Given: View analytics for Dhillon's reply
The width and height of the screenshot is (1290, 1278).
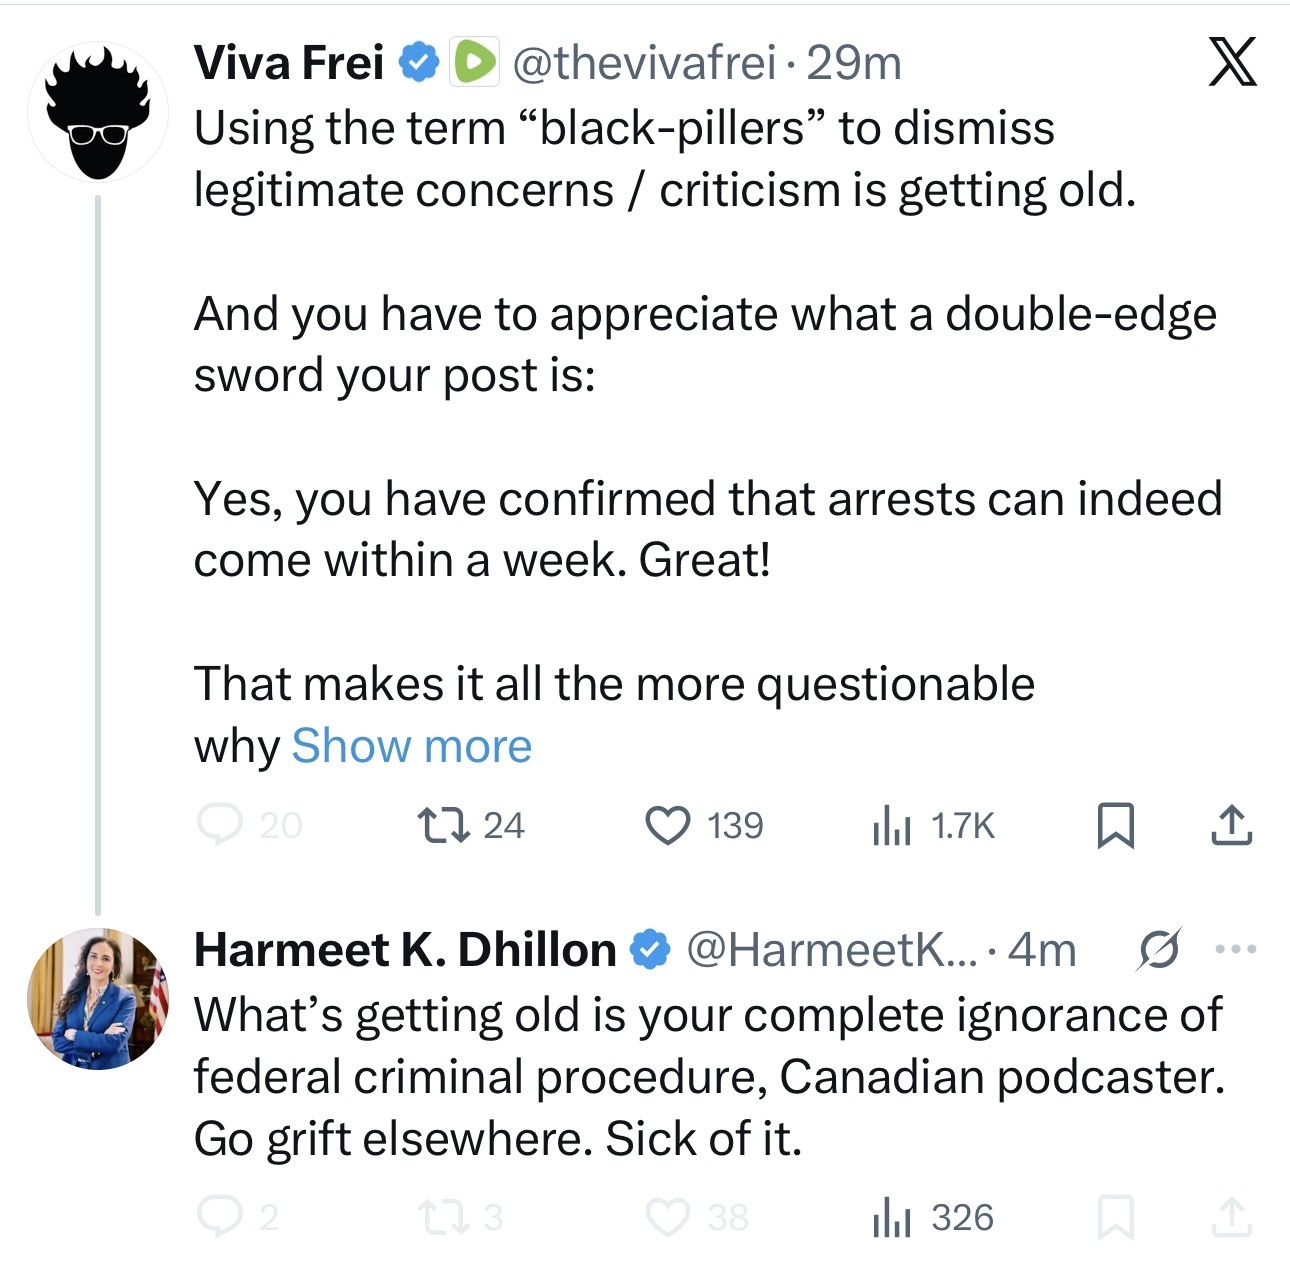Looking at the screenshot, I should click(891, 1218).
